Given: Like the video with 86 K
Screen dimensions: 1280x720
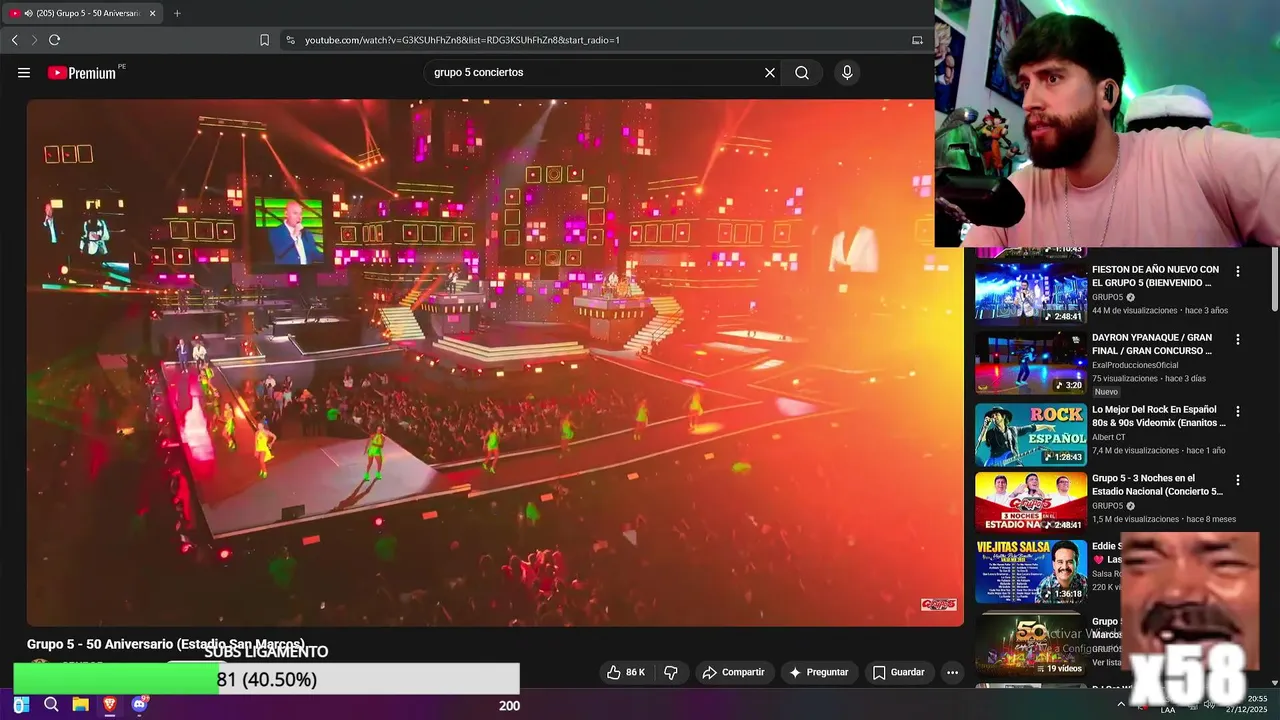Looking at the screenshot, I should [x=626, y=672].
